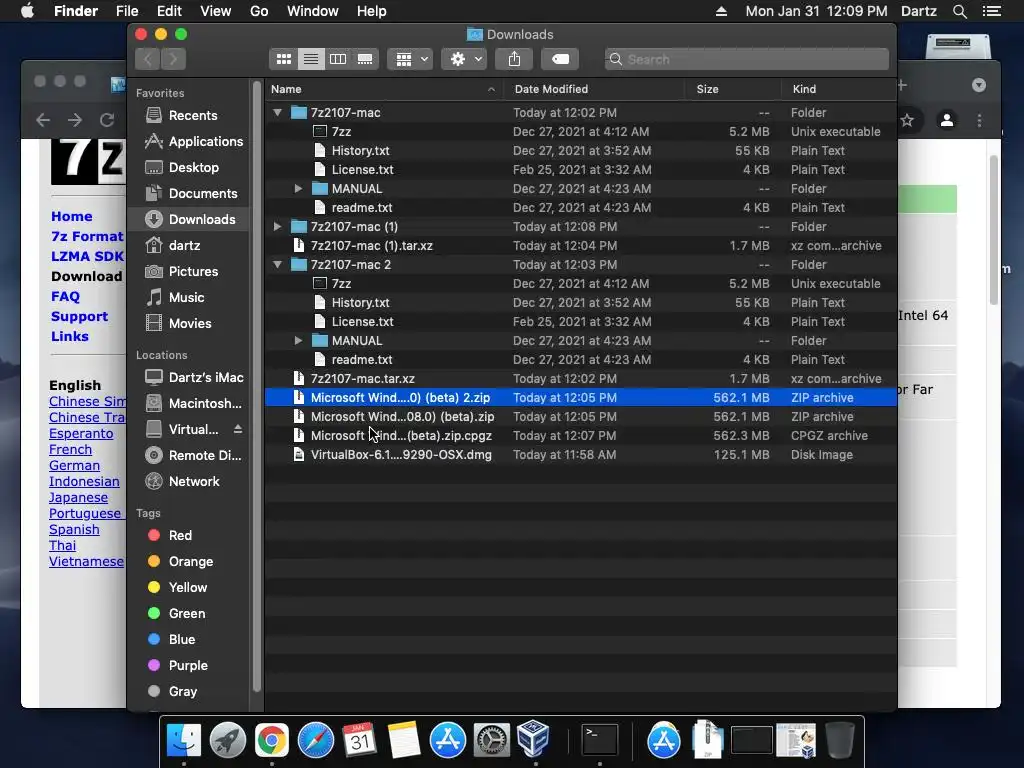Open the File menu
1024x768 pixels.
127,11
